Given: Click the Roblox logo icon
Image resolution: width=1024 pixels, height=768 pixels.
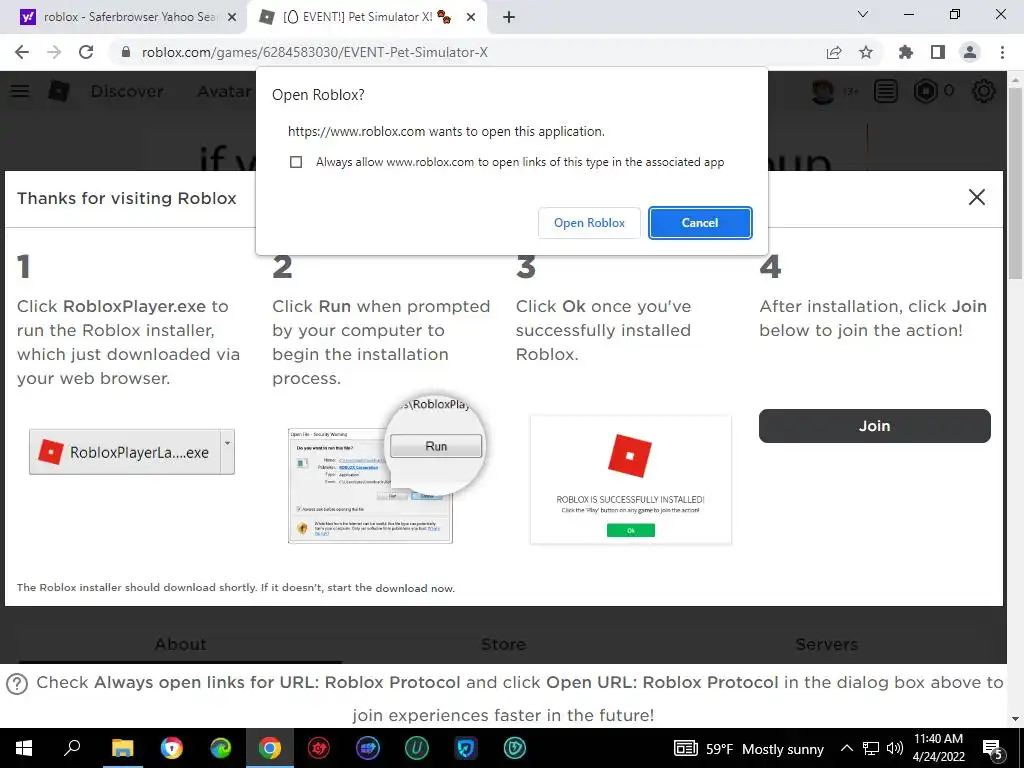Looking at the screenshot, I should [x=59, y=91].
